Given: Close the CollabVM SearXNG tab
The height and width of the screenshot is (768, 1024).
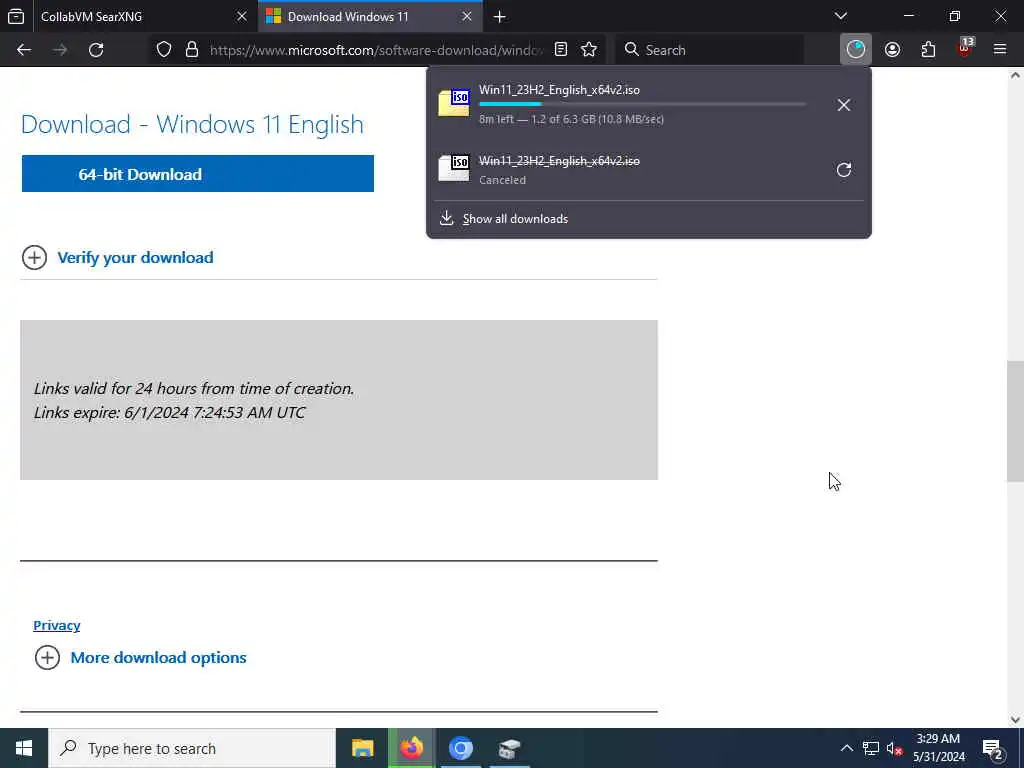Looking at the screenshot, I should (x=242, y=17).
